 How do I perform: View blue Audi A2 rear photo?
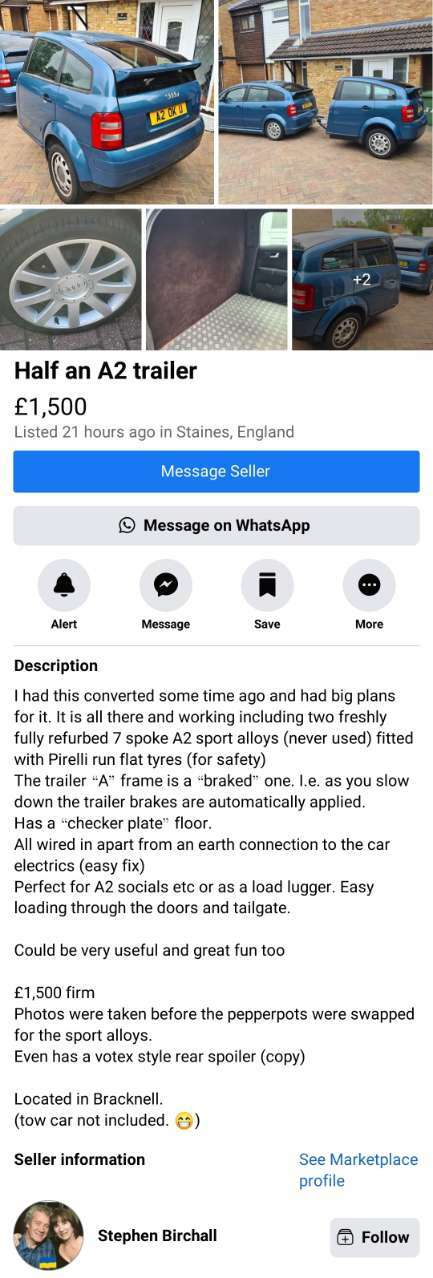tap(107, 102)
